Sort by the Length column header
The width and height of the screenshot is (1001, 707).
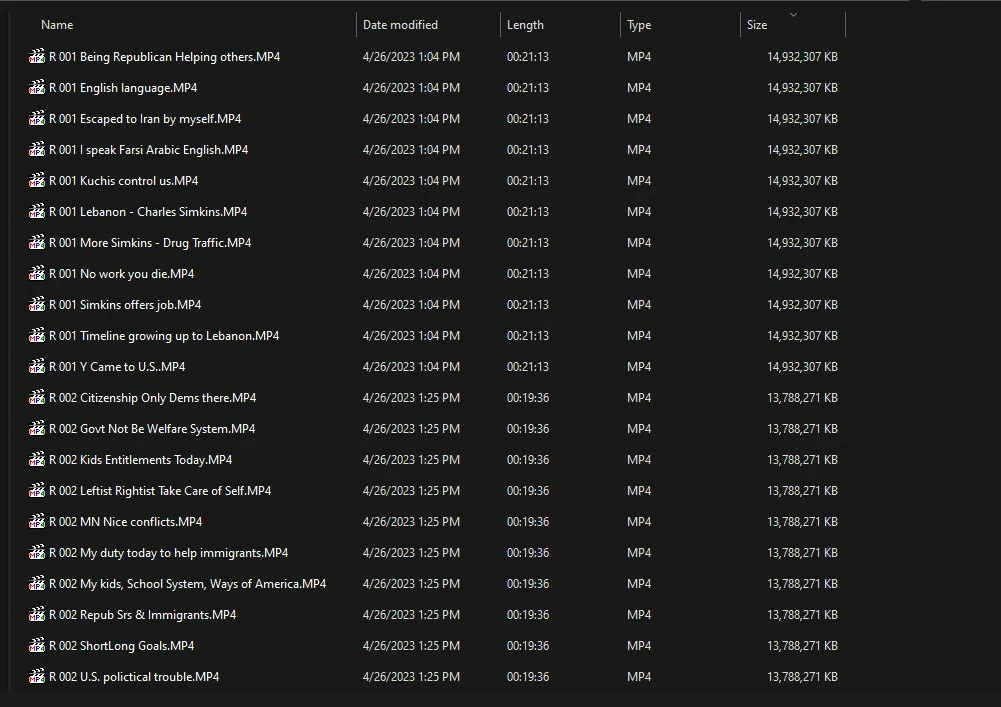525,25
